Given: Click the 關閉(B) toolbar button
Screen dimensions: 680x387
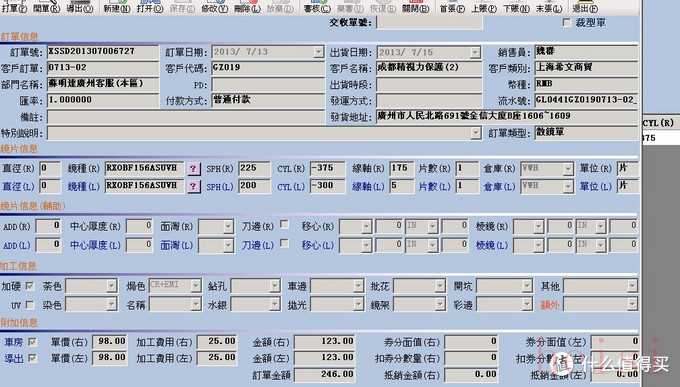Looking at the screenshot, I should pyautogui.click(x=415, y=7).
